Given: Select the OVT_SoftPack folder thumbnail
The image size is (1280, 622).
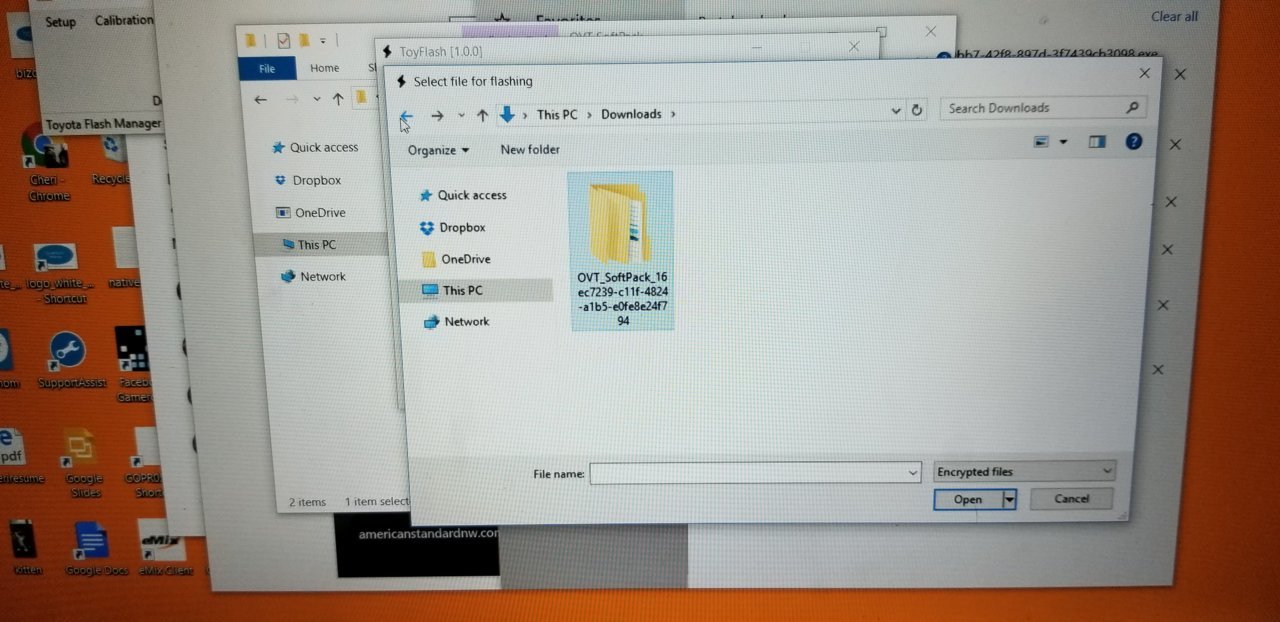Looking at the screenshot, I should [621, 251].
